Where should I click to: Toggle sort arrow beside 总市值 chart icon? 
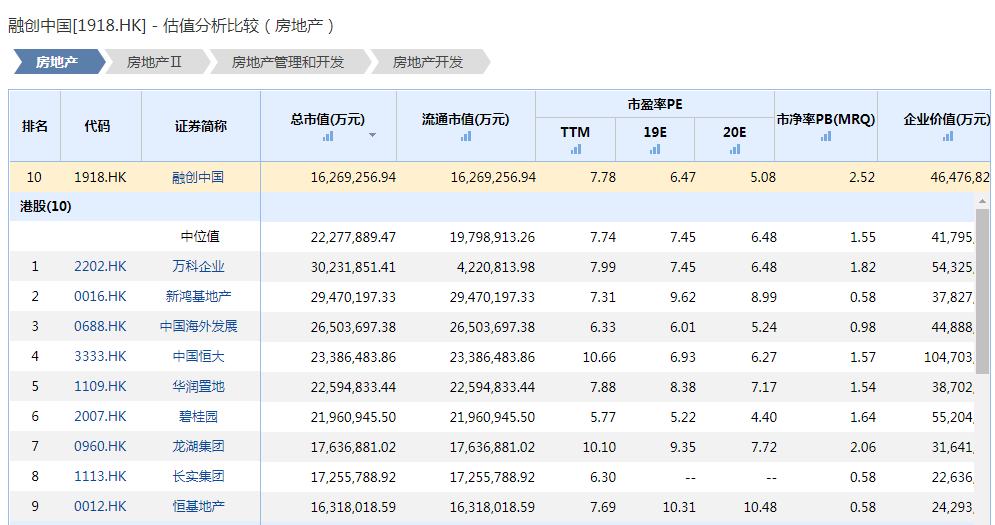pyautogui.click(x=372, y=135)
